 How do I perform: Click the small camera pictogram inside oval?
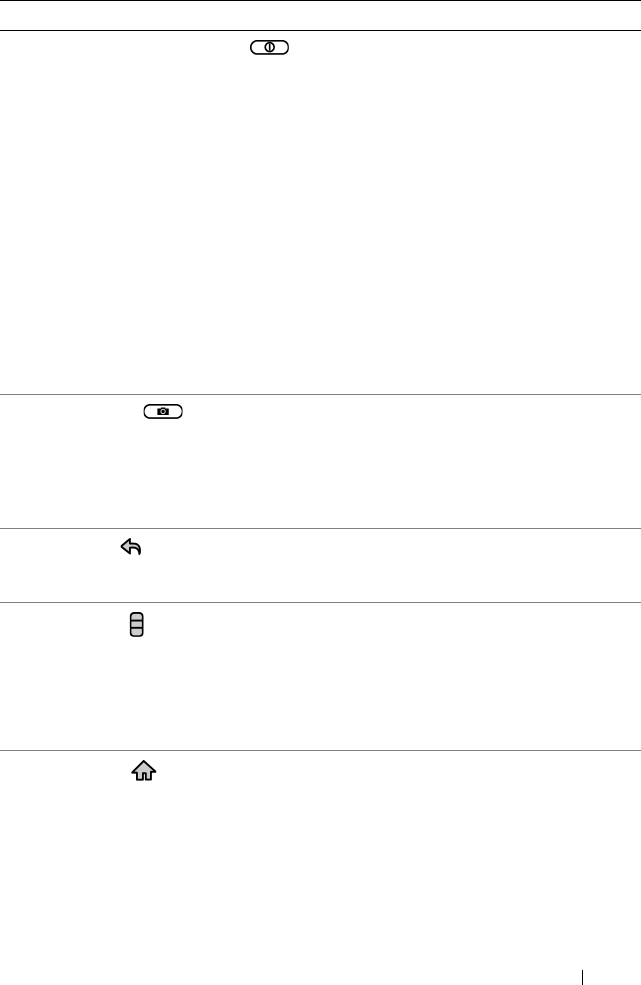(163, 411)
